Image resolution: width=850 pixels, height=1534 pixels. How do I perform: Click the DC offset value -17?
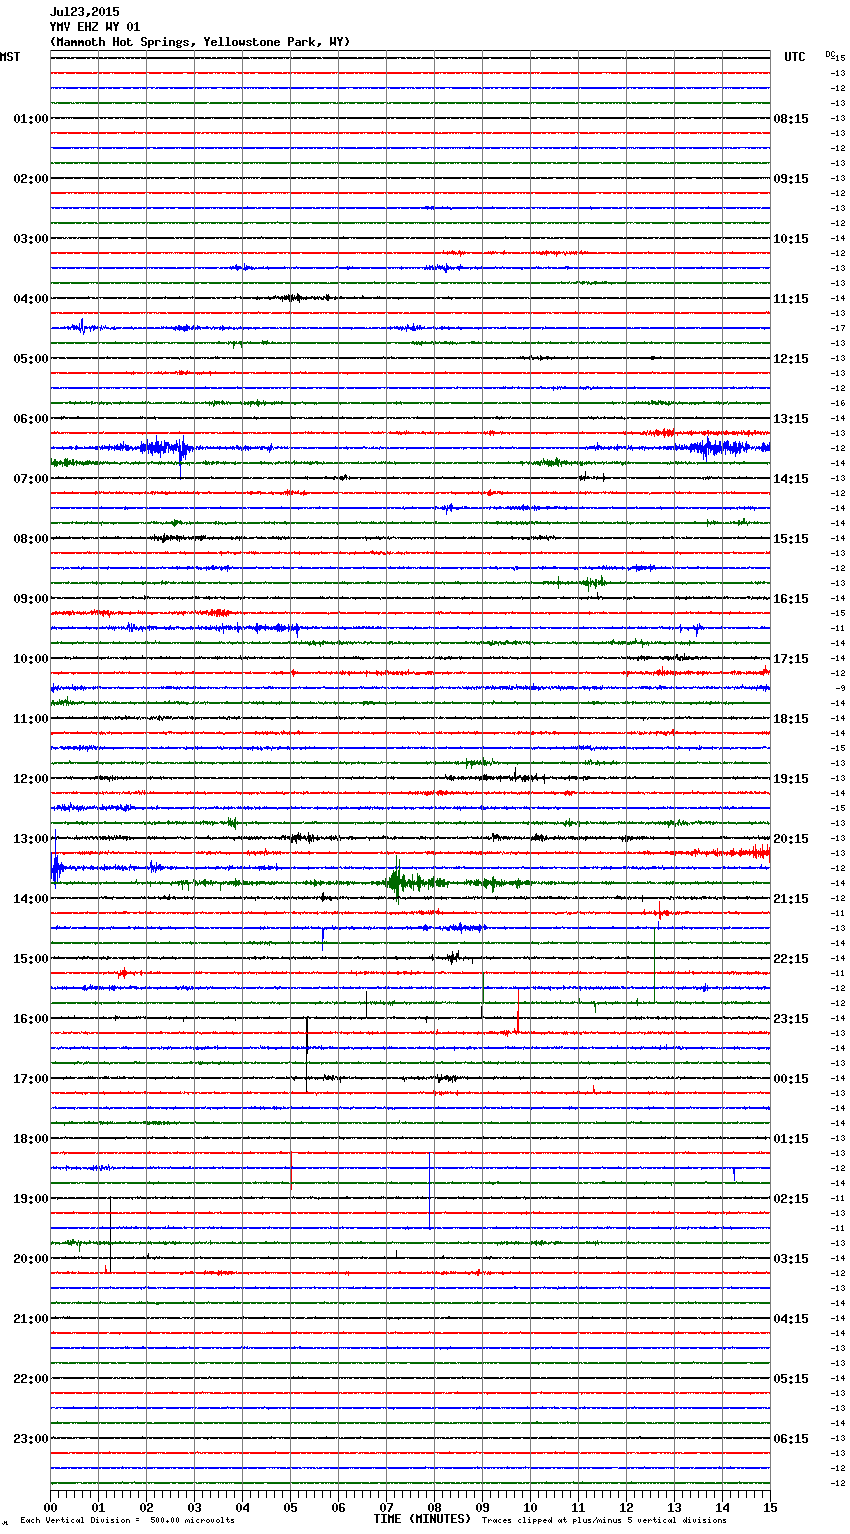click(x=838, y=328)
